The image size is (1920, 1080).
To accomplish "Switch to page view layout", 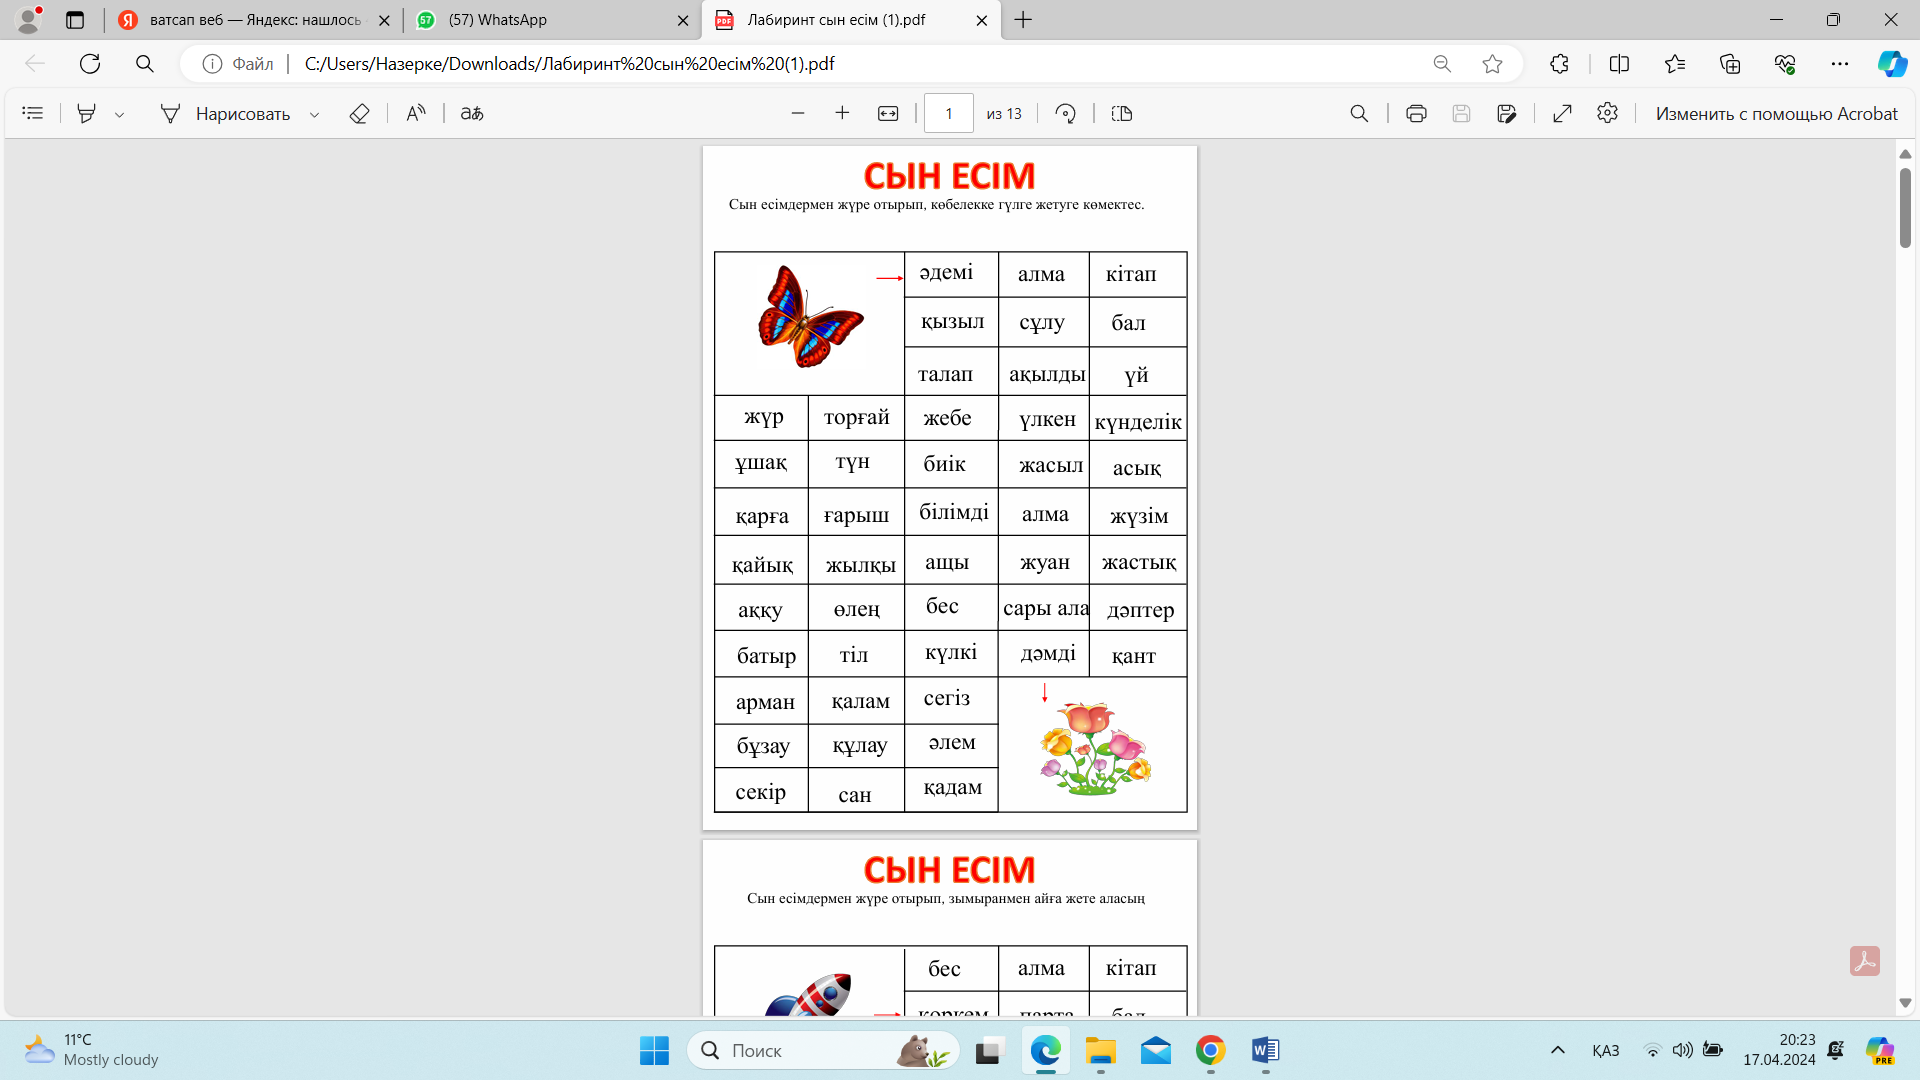I will (x=1122, y=114).
